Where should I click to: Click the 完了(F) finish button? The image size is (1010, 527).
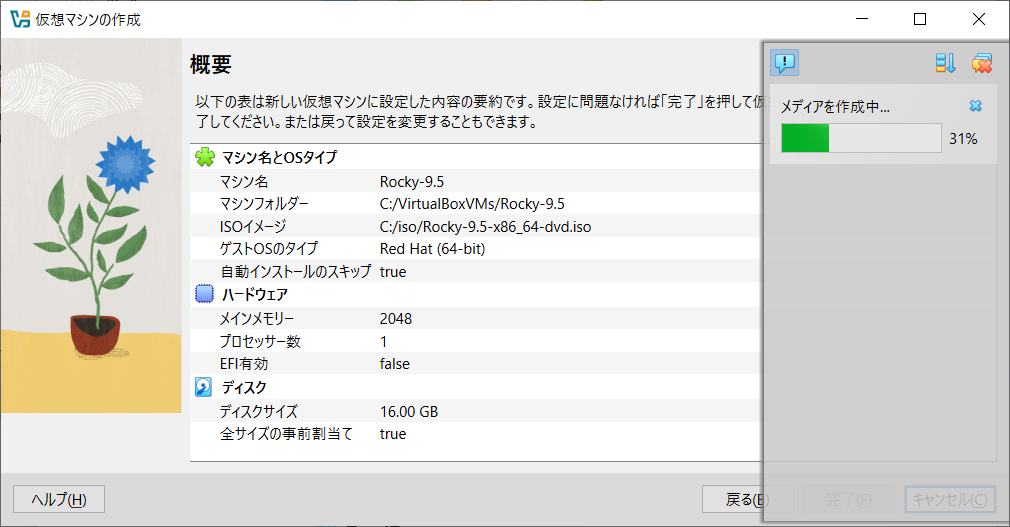coord(849,499)
